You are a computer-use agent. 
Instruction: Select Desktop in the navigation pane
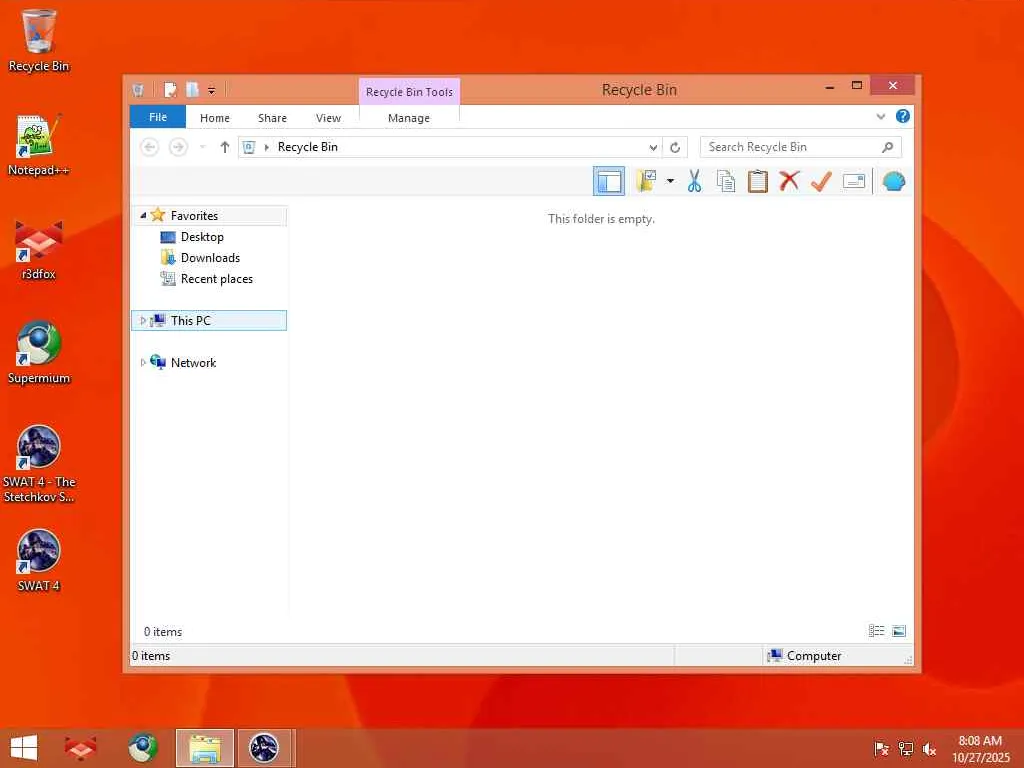pos(202,237)
